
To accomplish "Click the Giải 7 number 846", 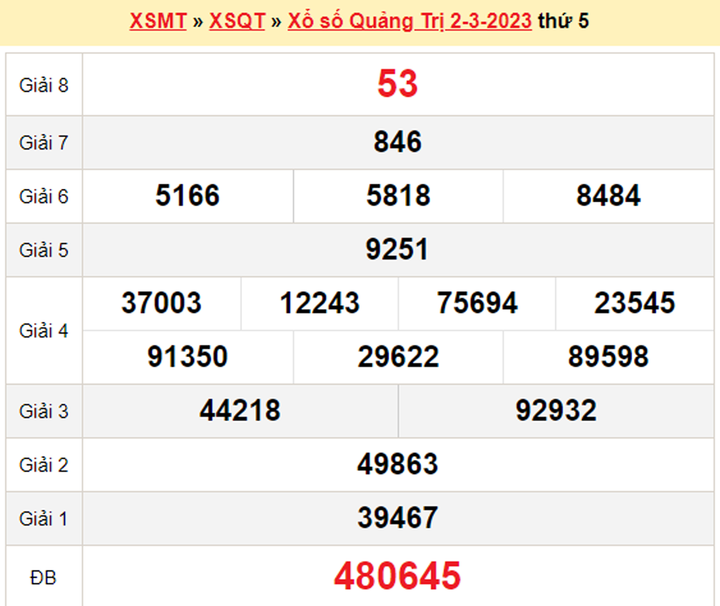I will (x=398, y=141).
